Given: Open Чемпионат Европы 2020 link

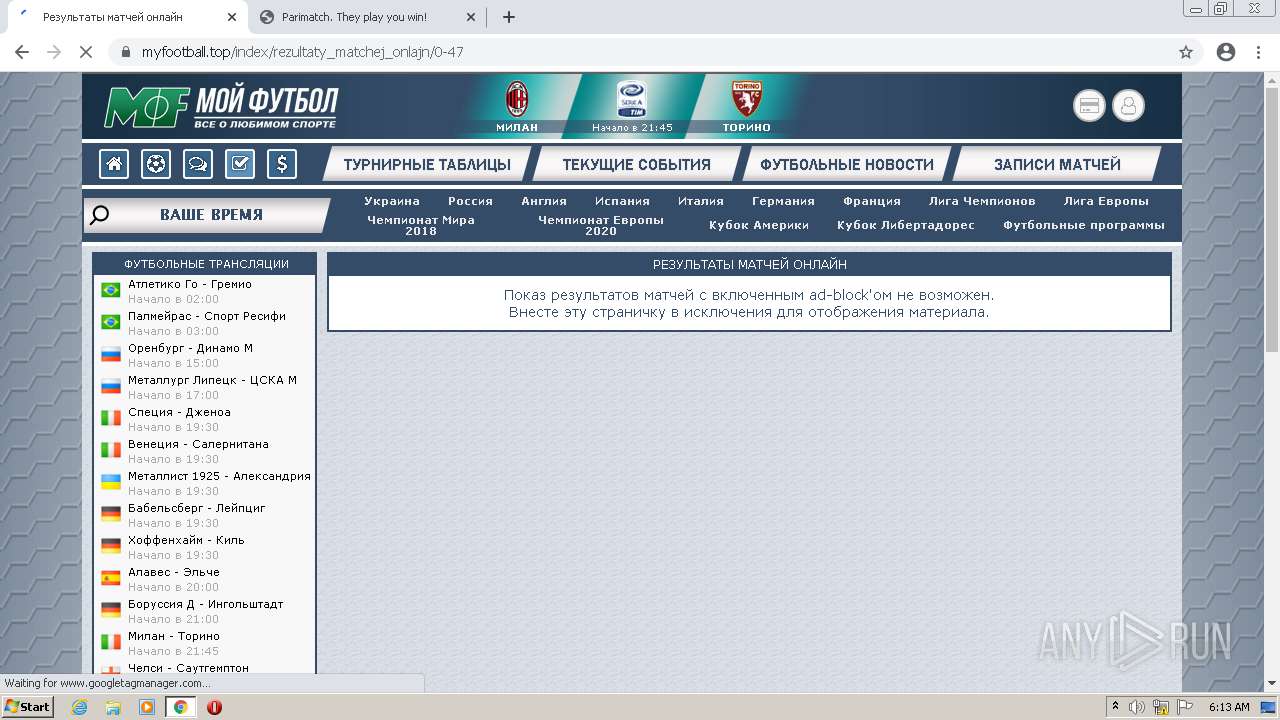Looking at the screenshot, I should click(601, 225).
